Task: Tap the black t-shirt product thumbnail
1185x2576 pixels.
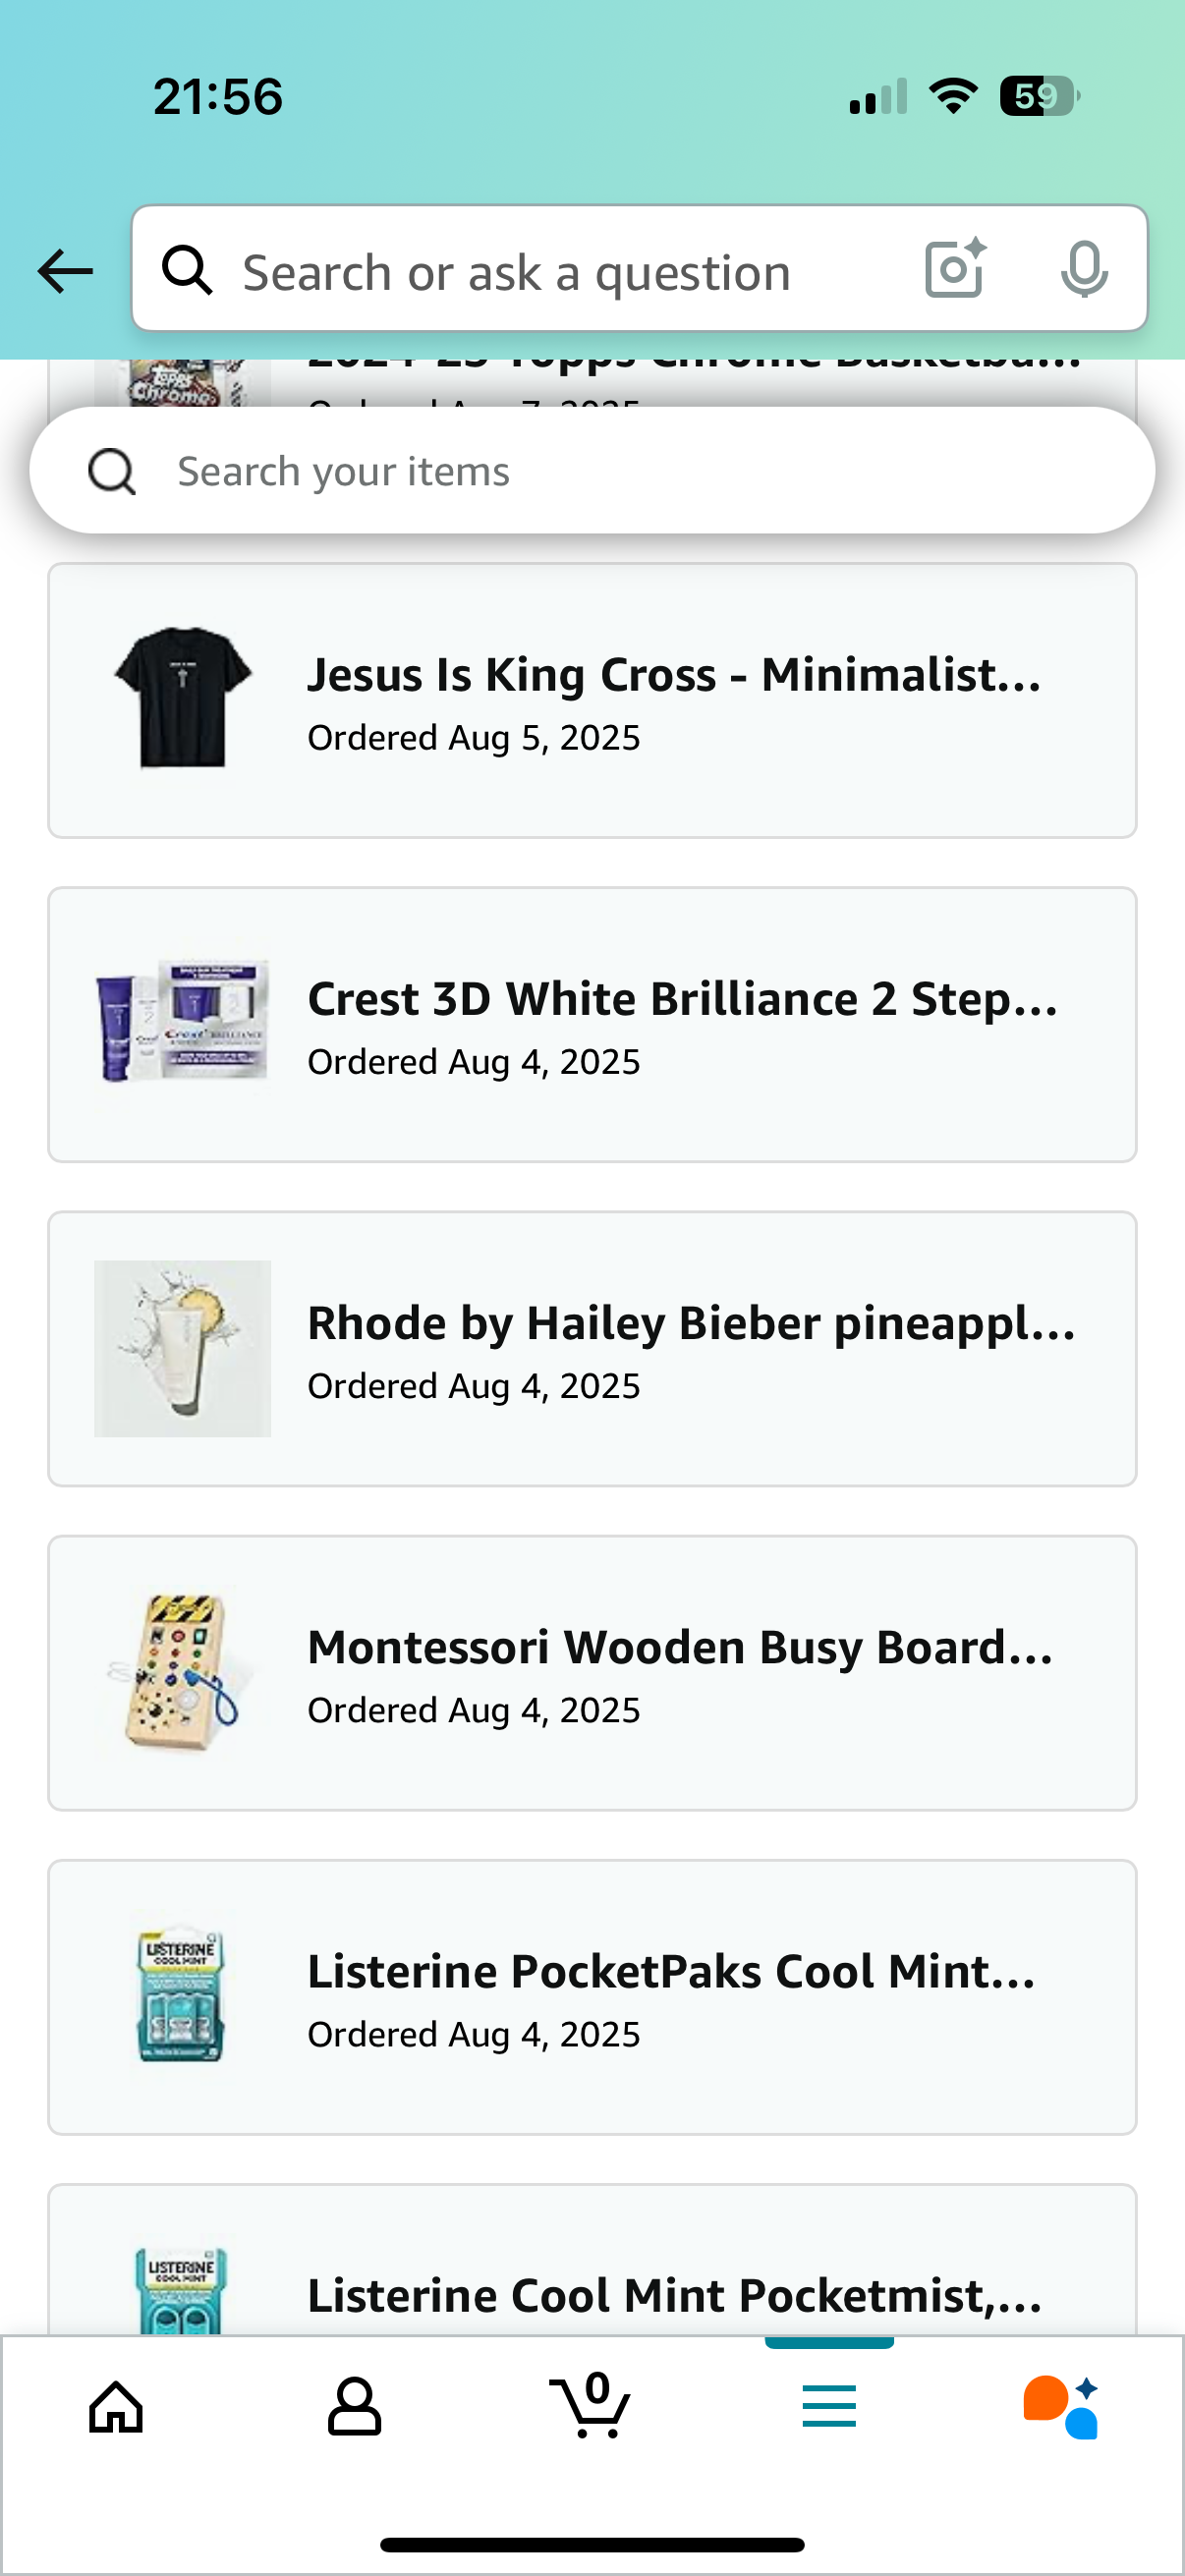Action: [x=183, y=698]
